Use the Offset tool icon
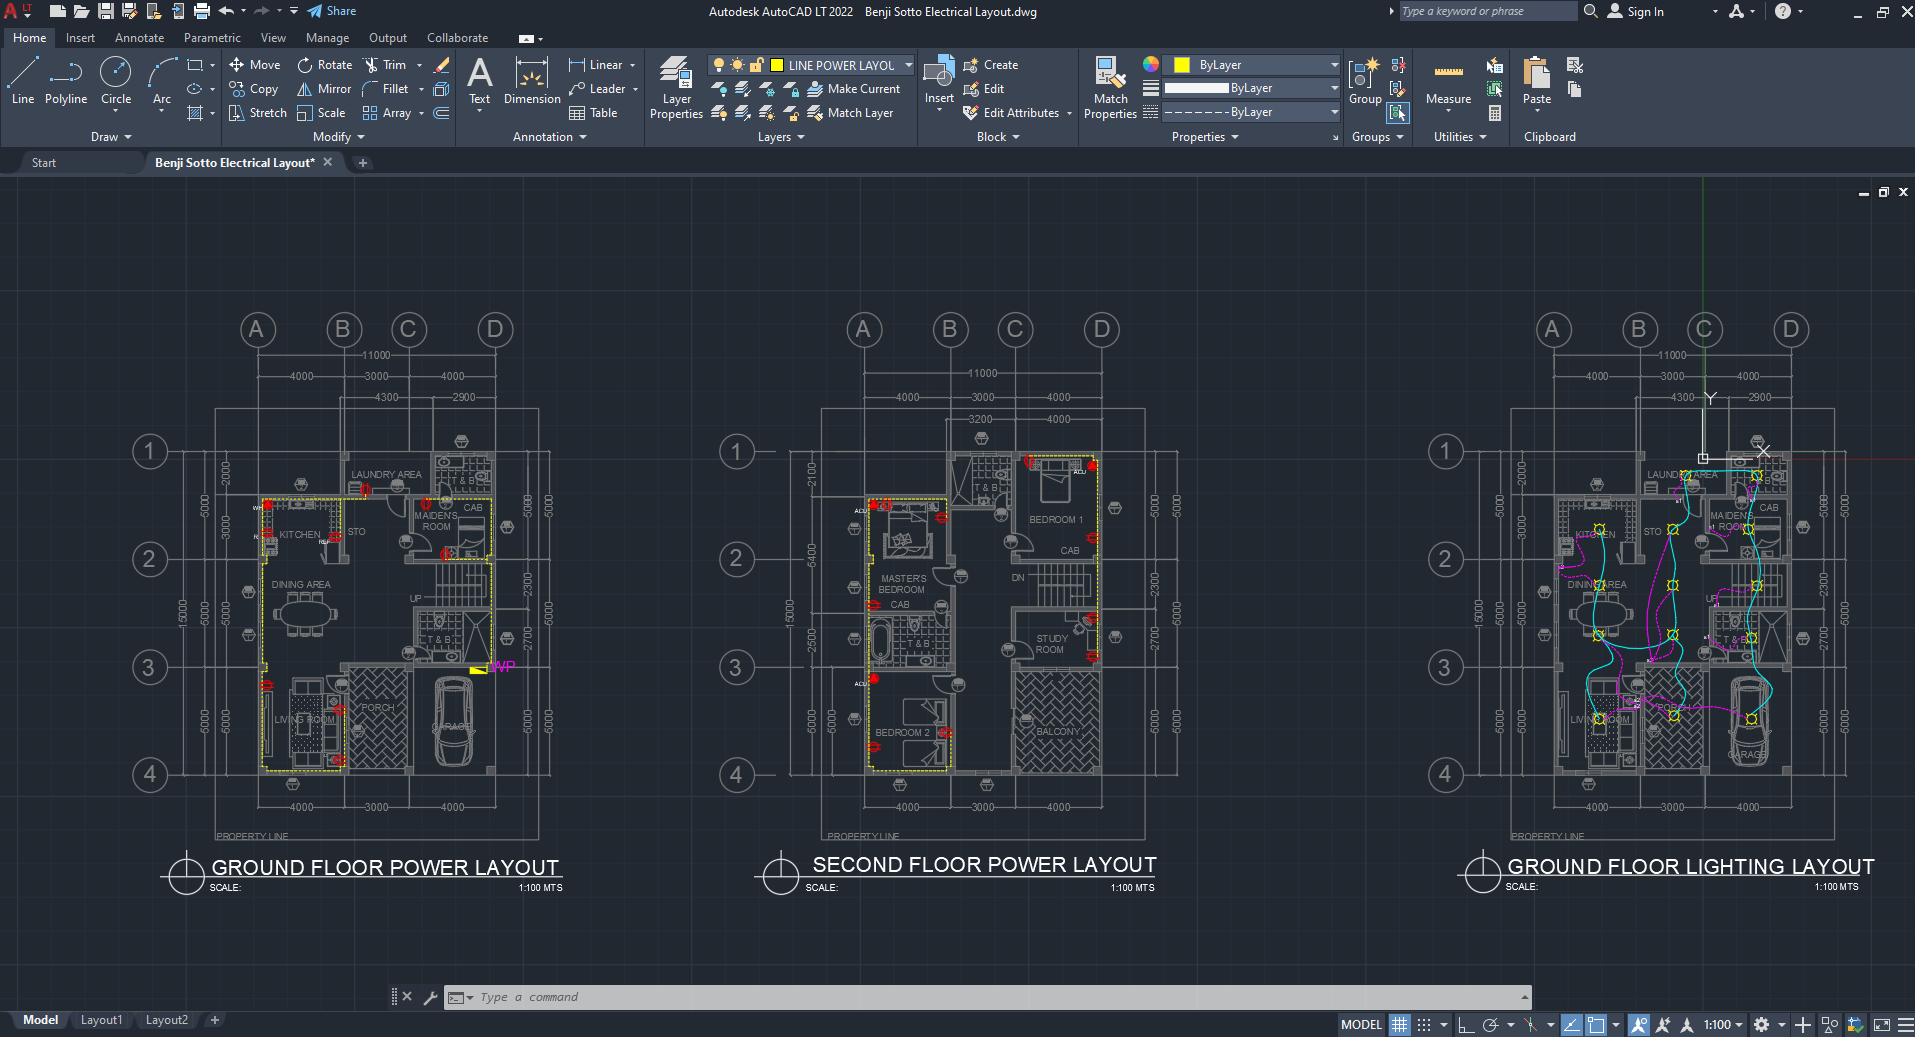The image size is (1915, 1037). pos(441,113)
